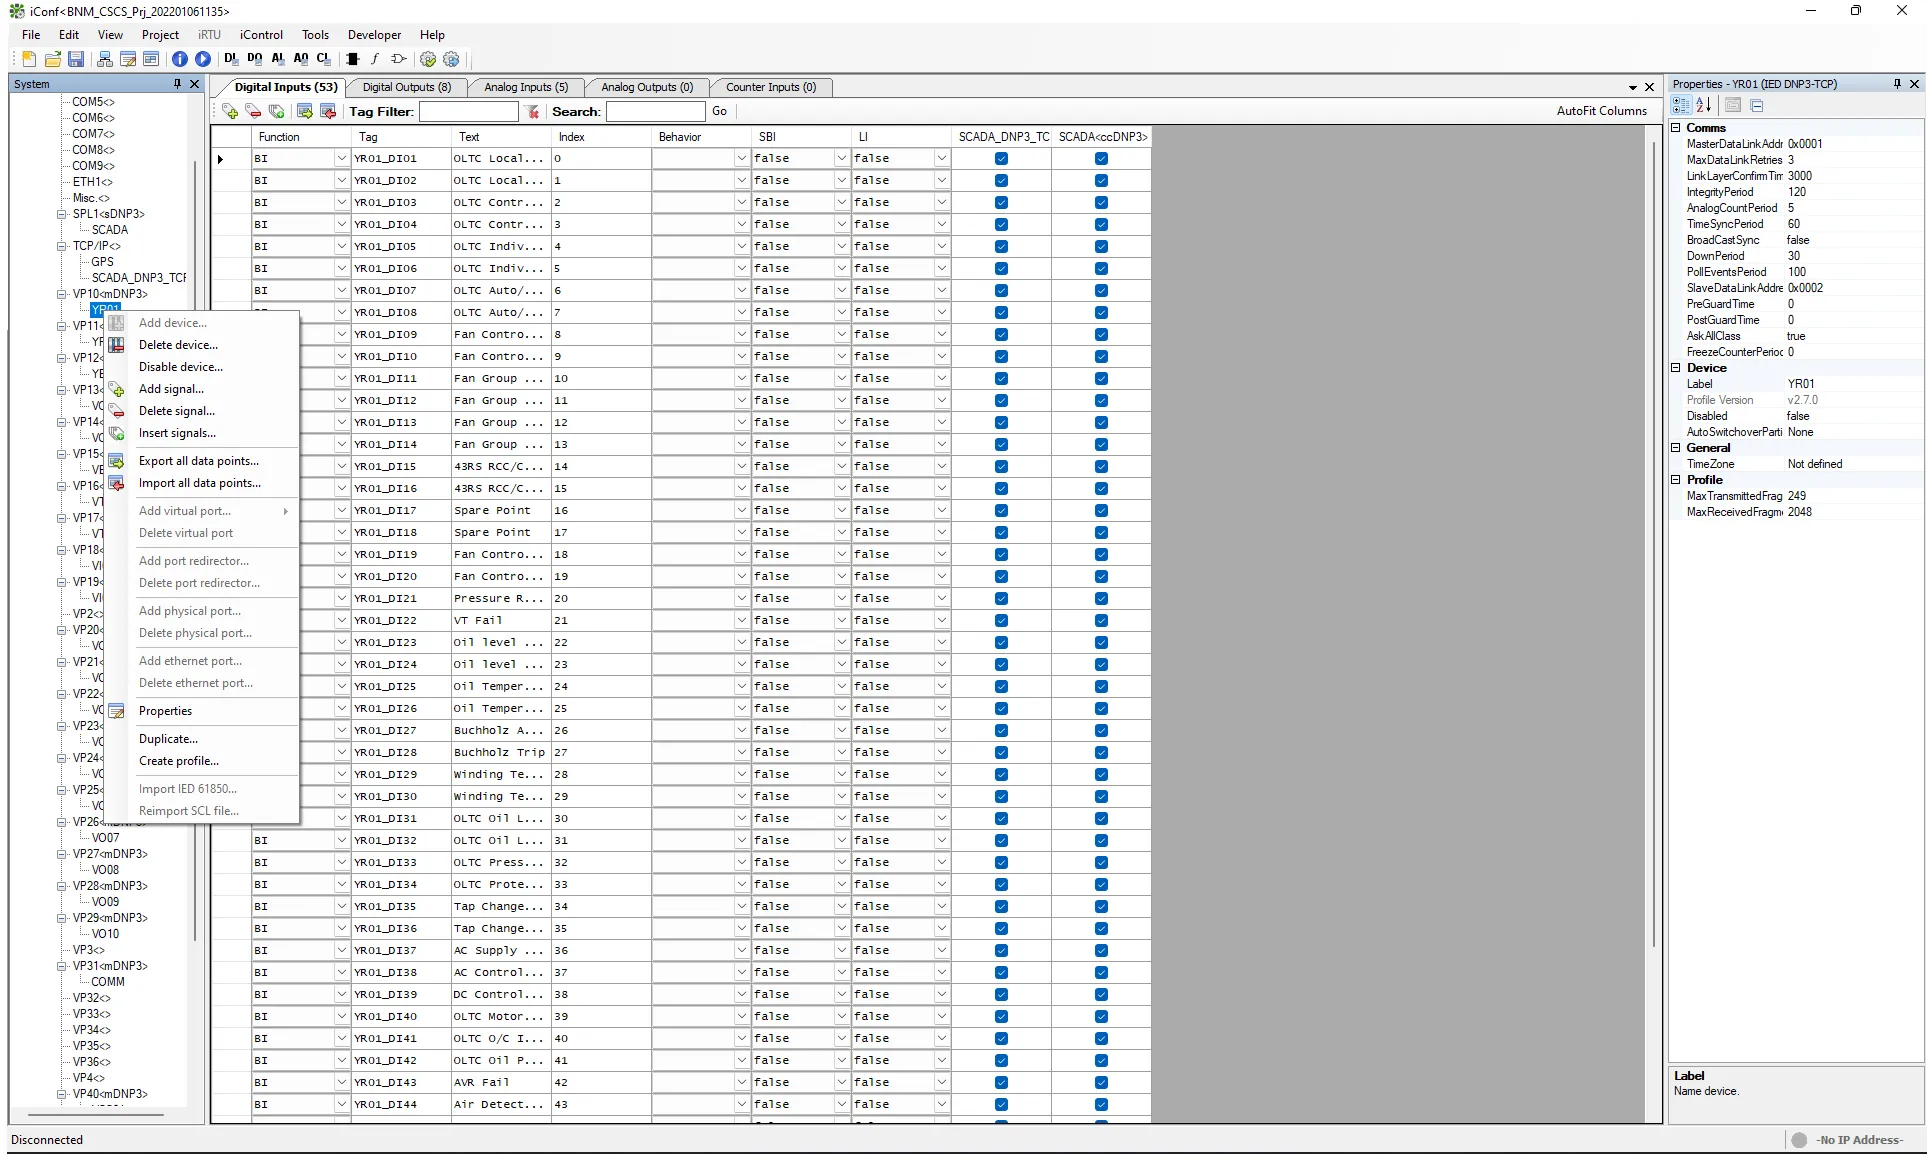Viewport: 1927px width, 1154px height.
Task: Toggle SCADA_DNP3_TC checkbox for YR01_DI20
Action: pos(1001,577)
